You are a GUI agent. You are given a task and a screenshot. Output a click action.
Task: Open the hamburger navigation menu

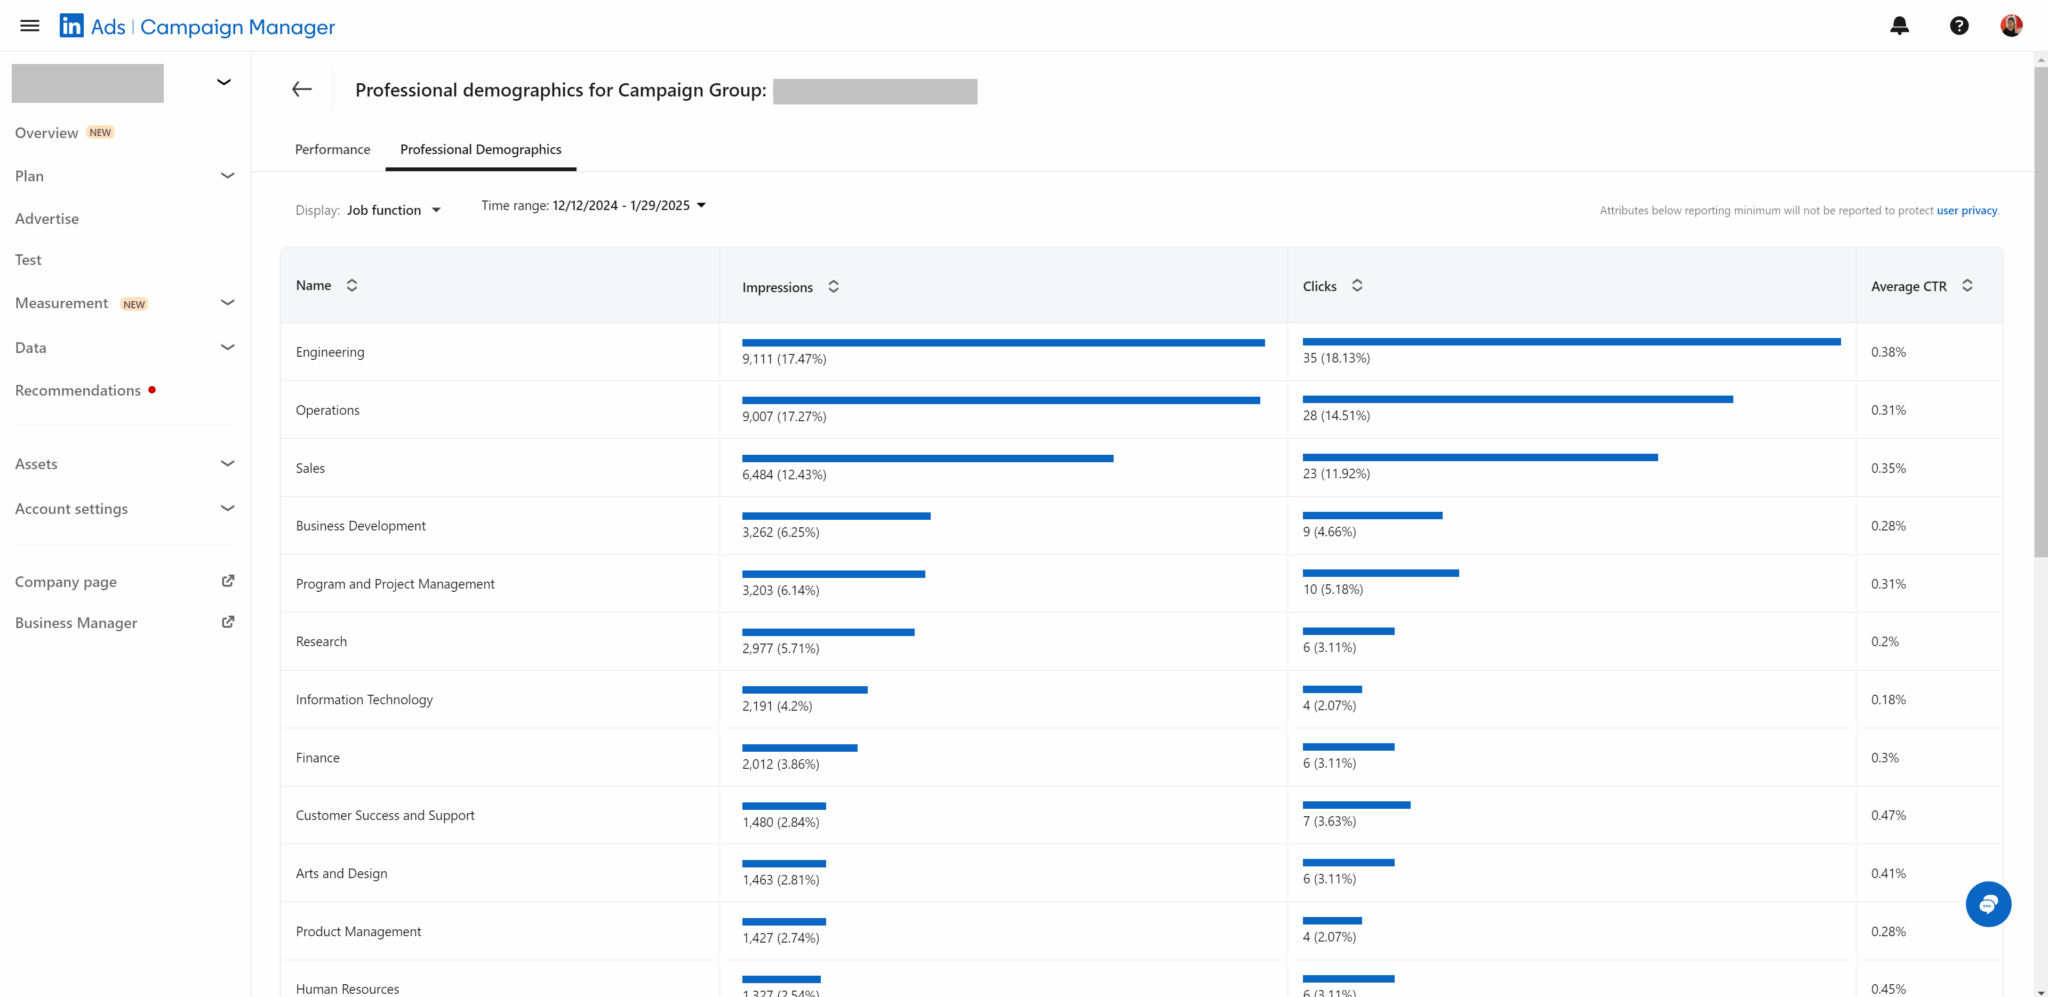tap(30, 26)
